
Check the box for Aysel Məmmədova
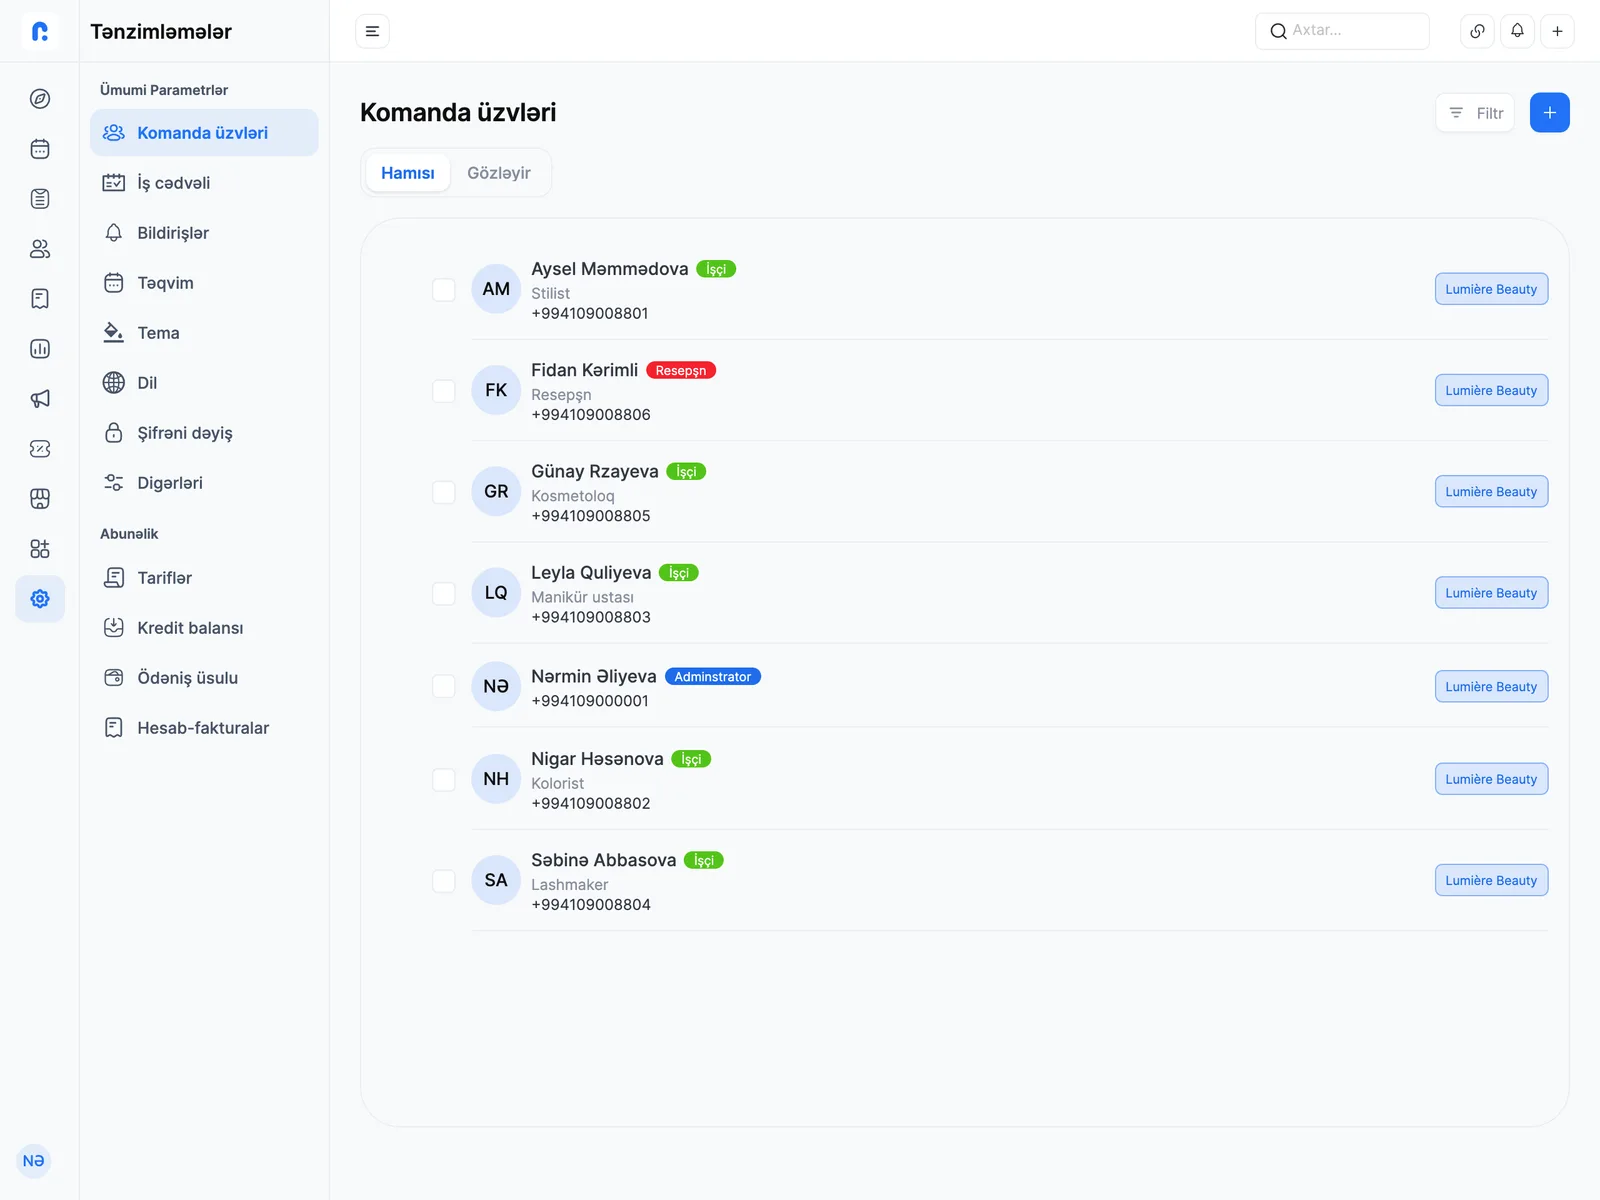point(444,290)
